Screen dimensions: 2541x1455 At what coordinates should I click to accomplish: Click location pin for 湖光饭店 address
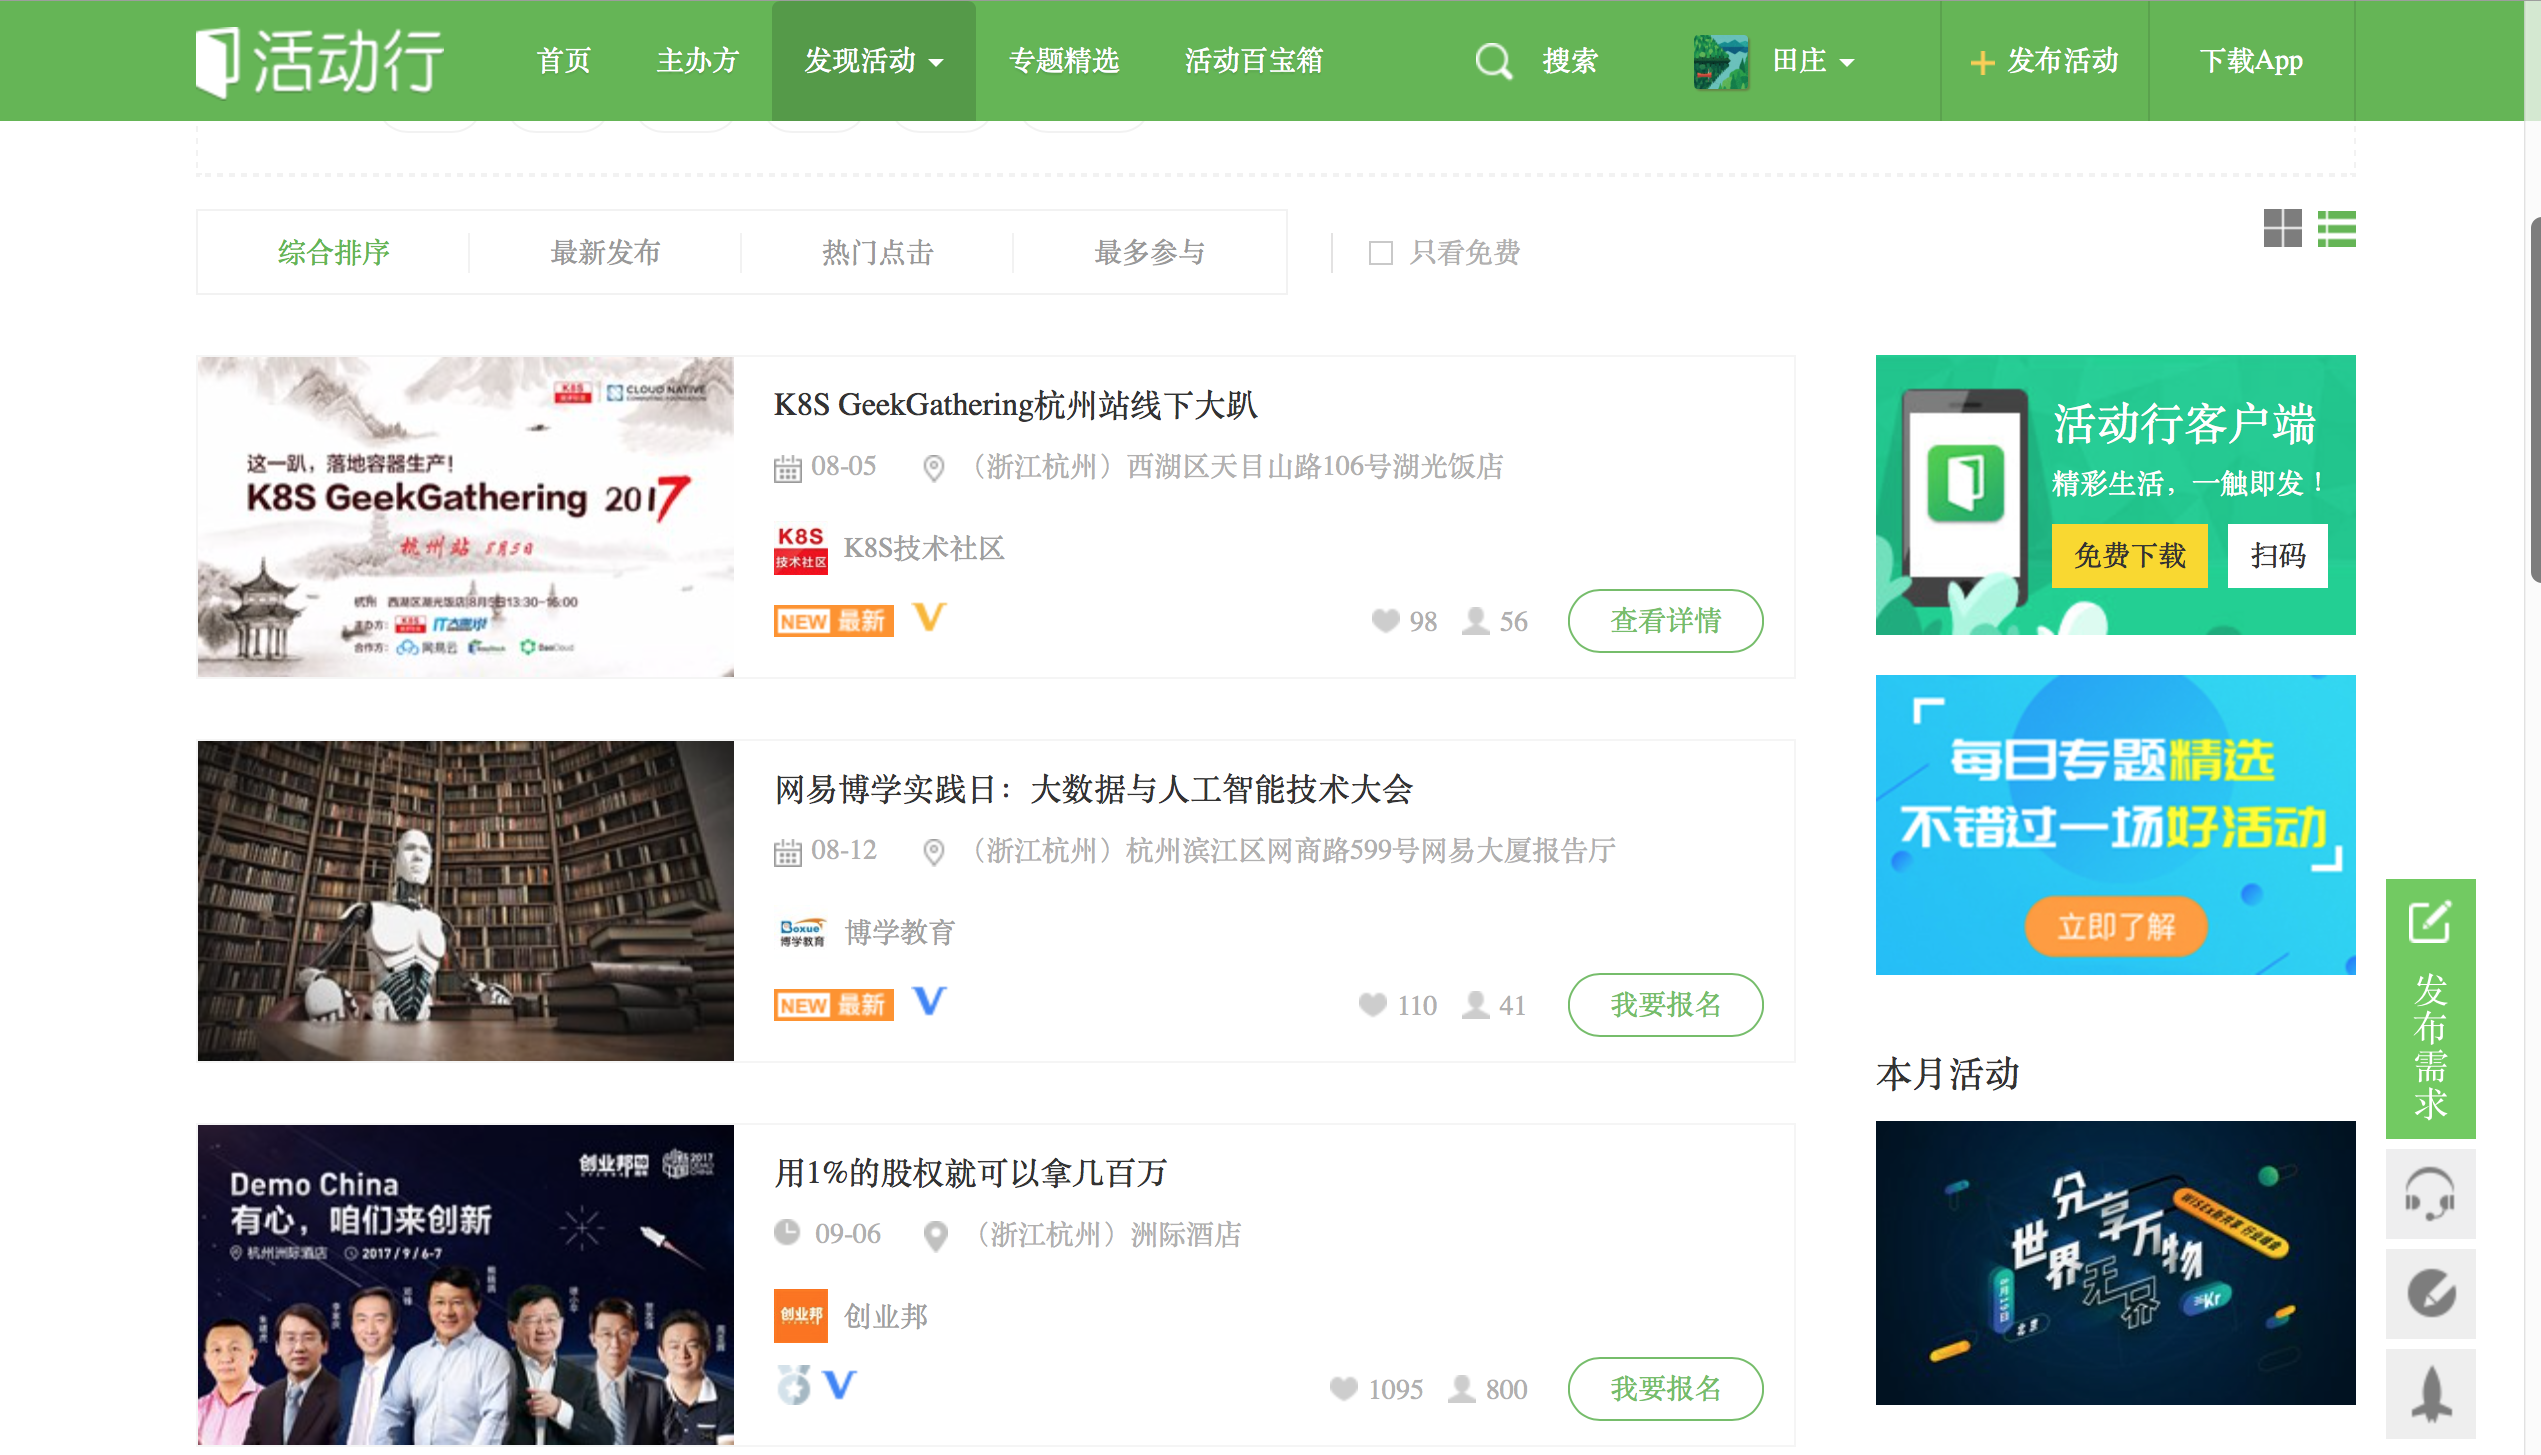[x=933, y=467]
